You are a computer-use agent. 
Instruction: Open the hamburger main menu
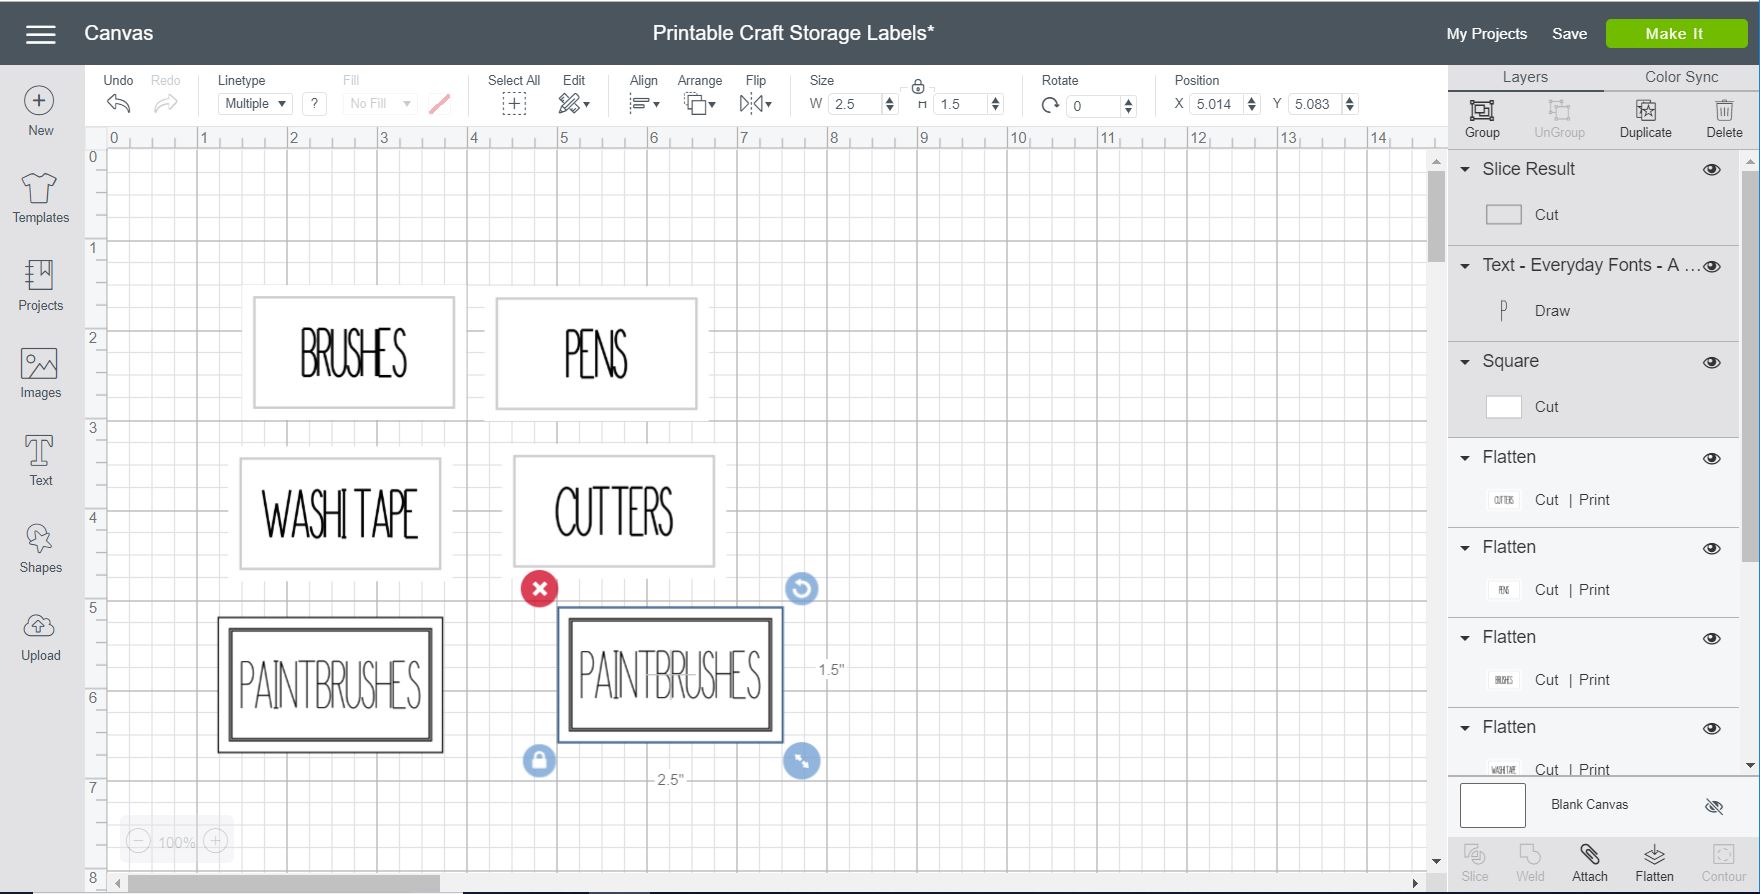[x=41, y=34]
